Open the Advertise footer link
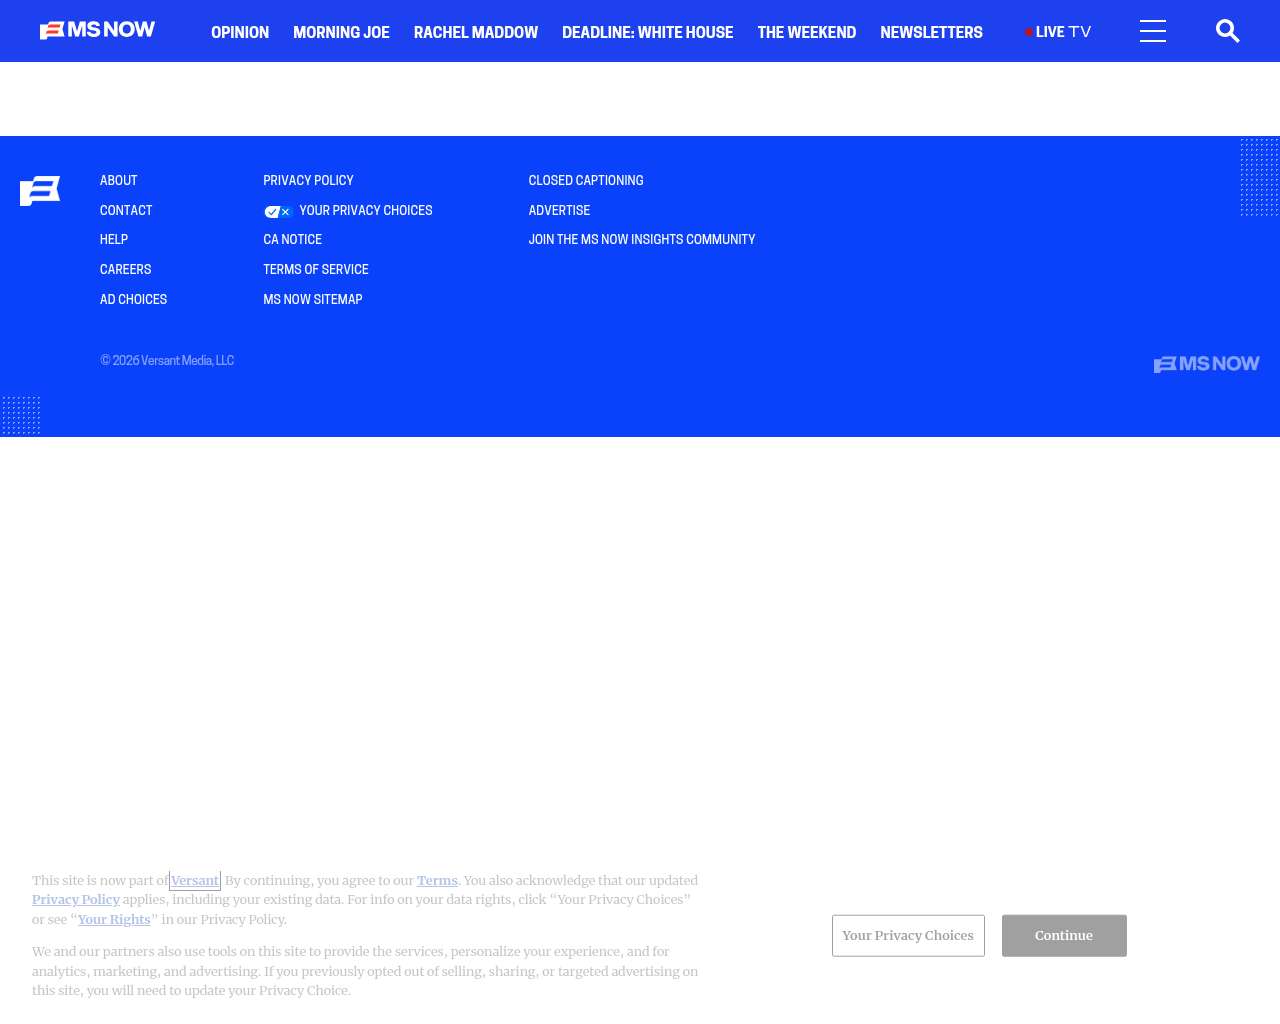 559,211
